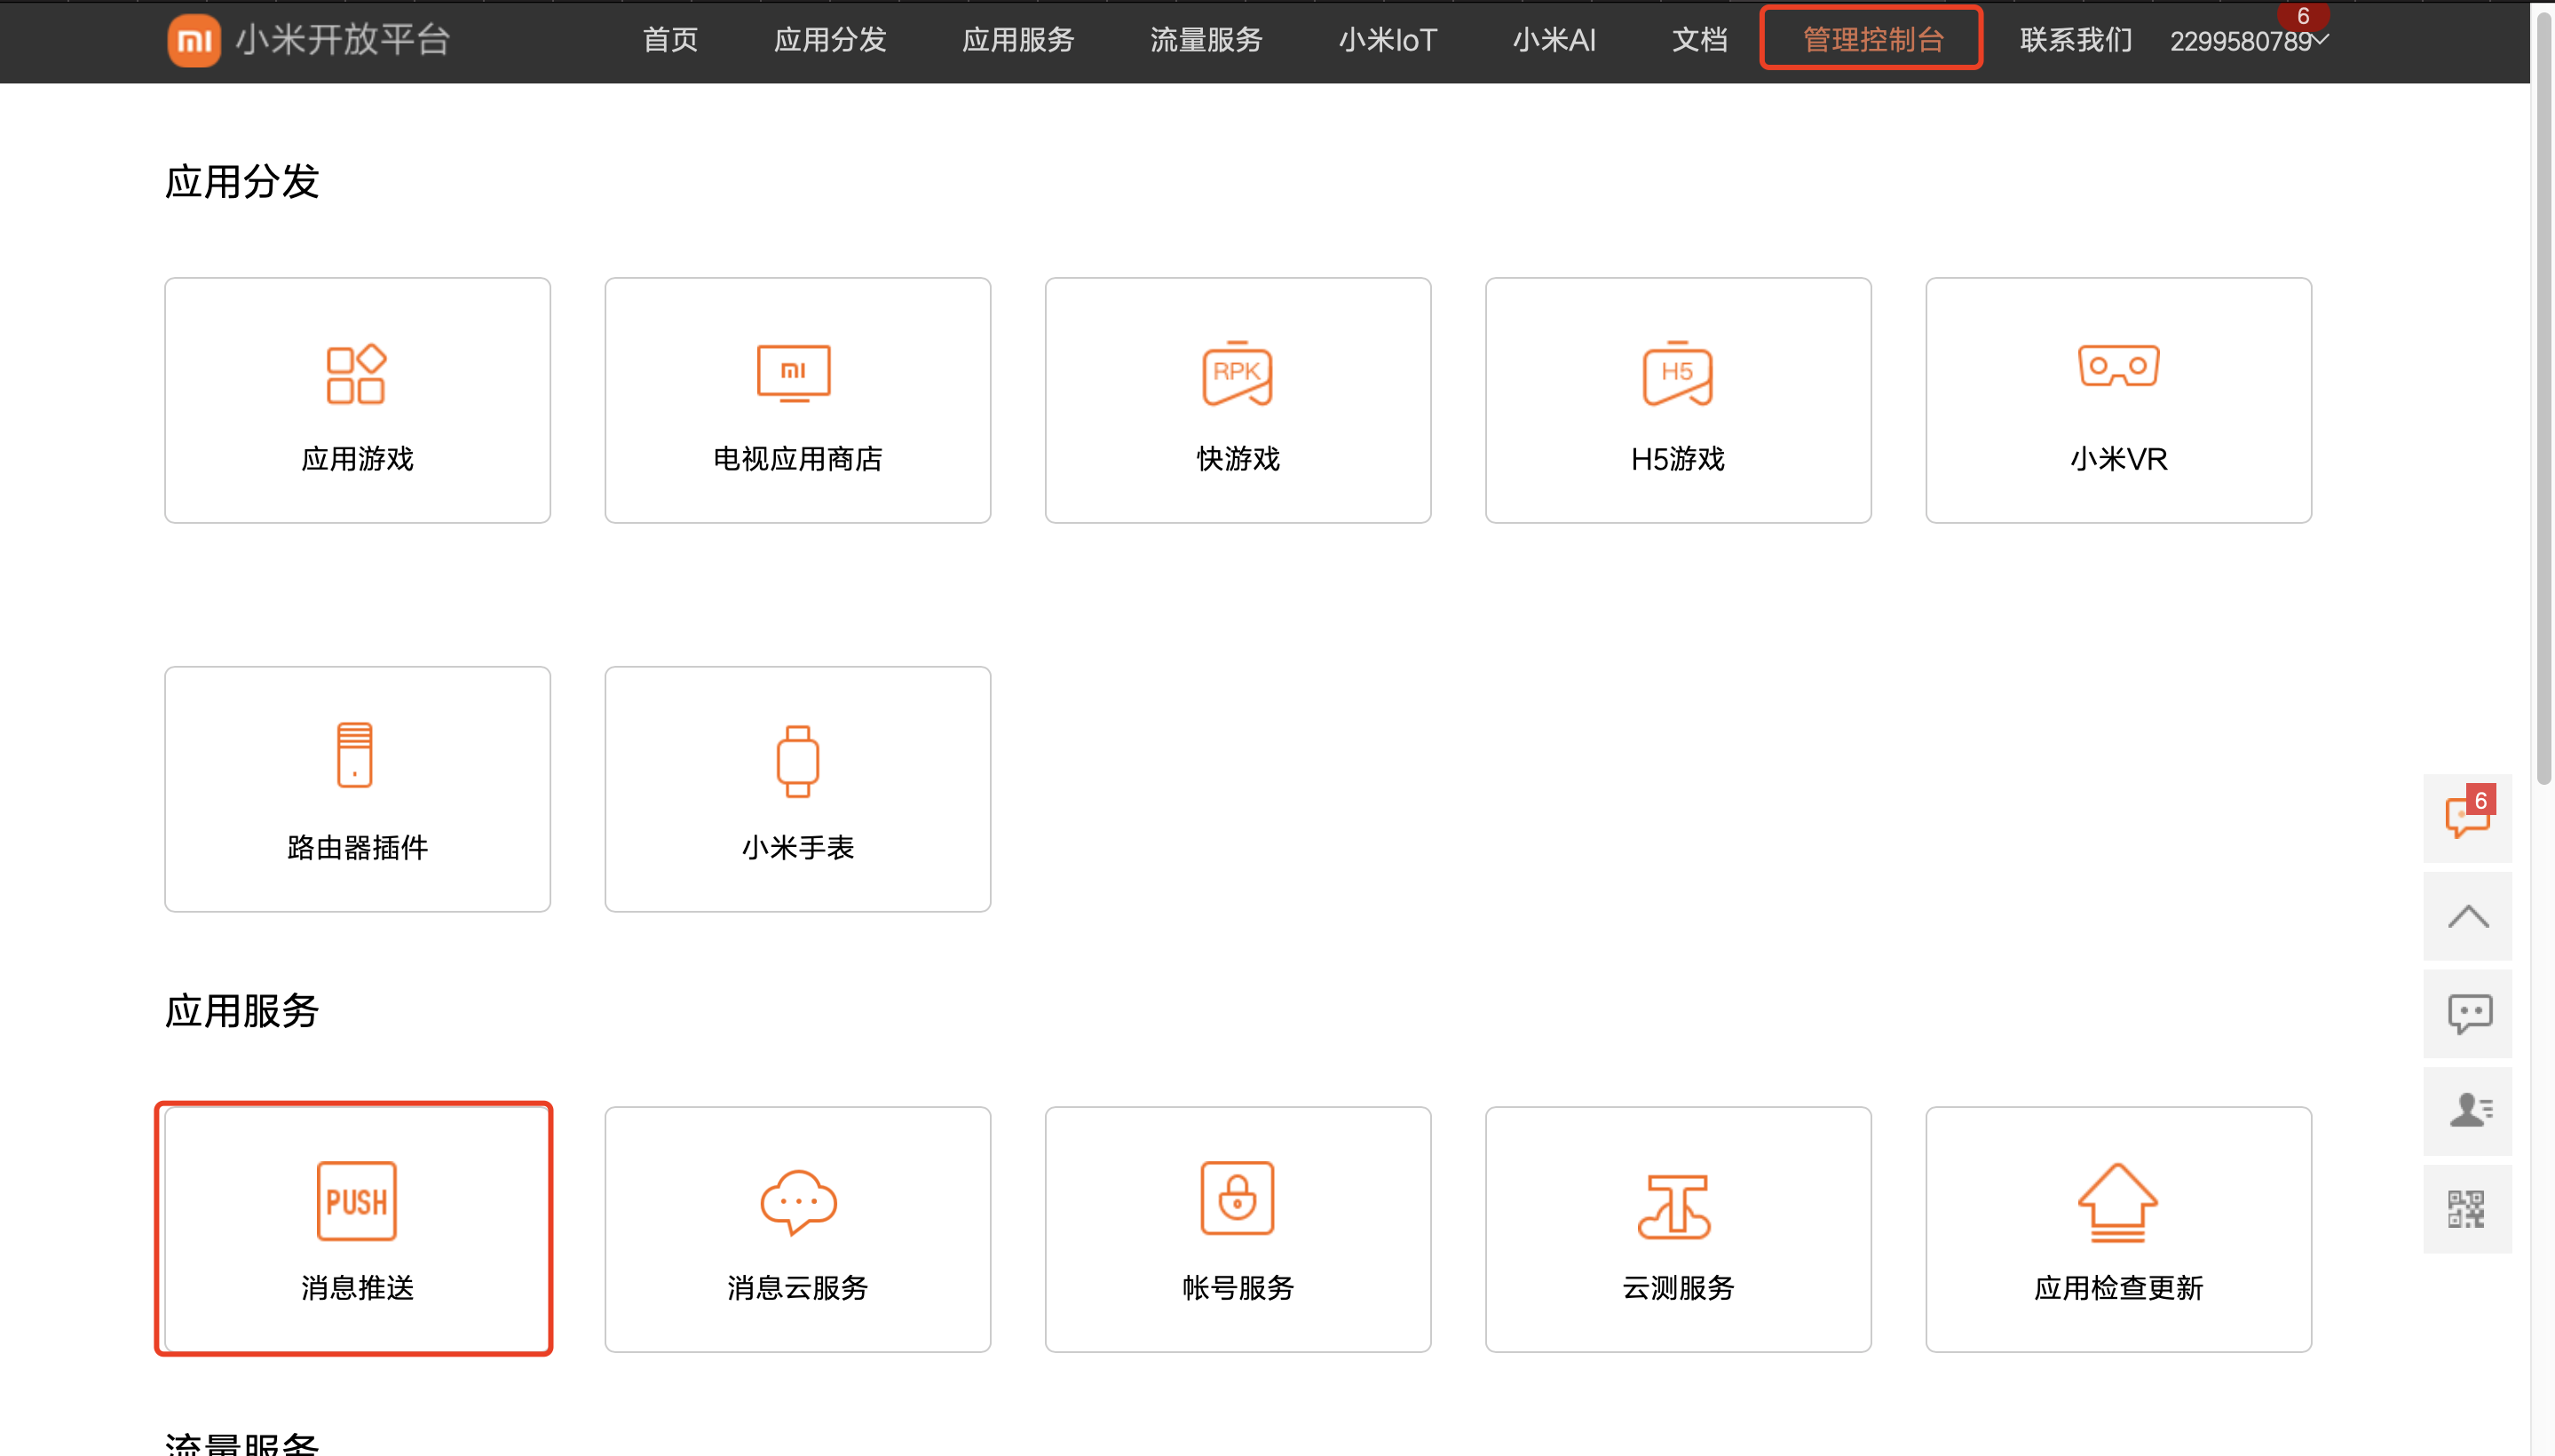Image resolution: width=2555 pixels, height=1456 pixels.
Task: Click 联系我们 in the top bar
Action: [2076, 40]
